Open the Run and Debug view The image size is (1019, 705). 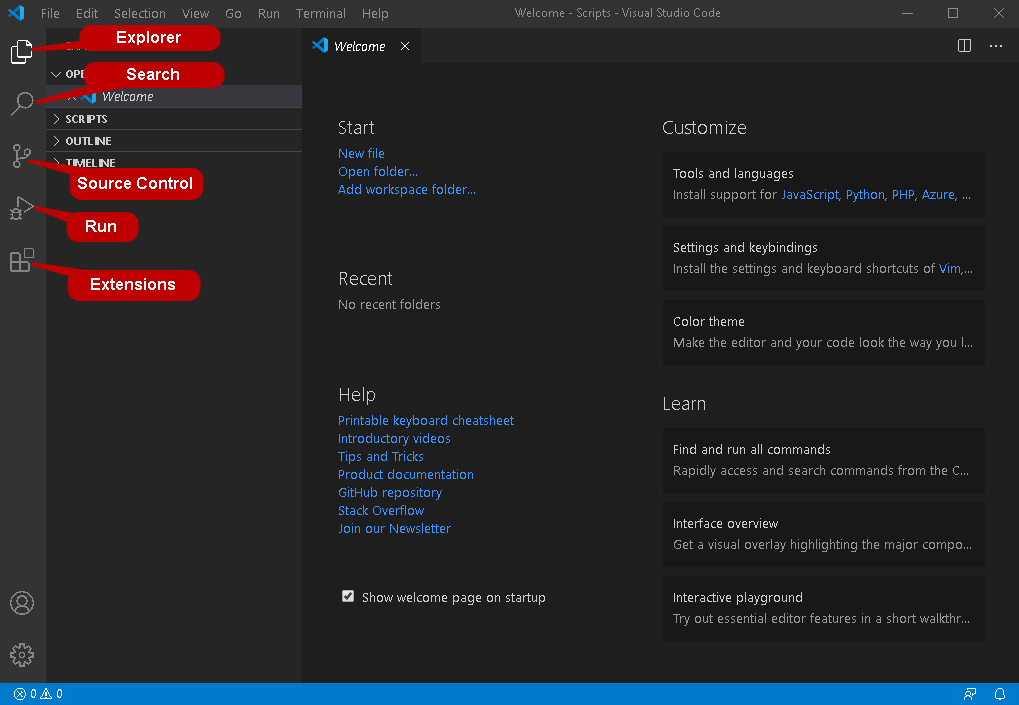[21, 208]
